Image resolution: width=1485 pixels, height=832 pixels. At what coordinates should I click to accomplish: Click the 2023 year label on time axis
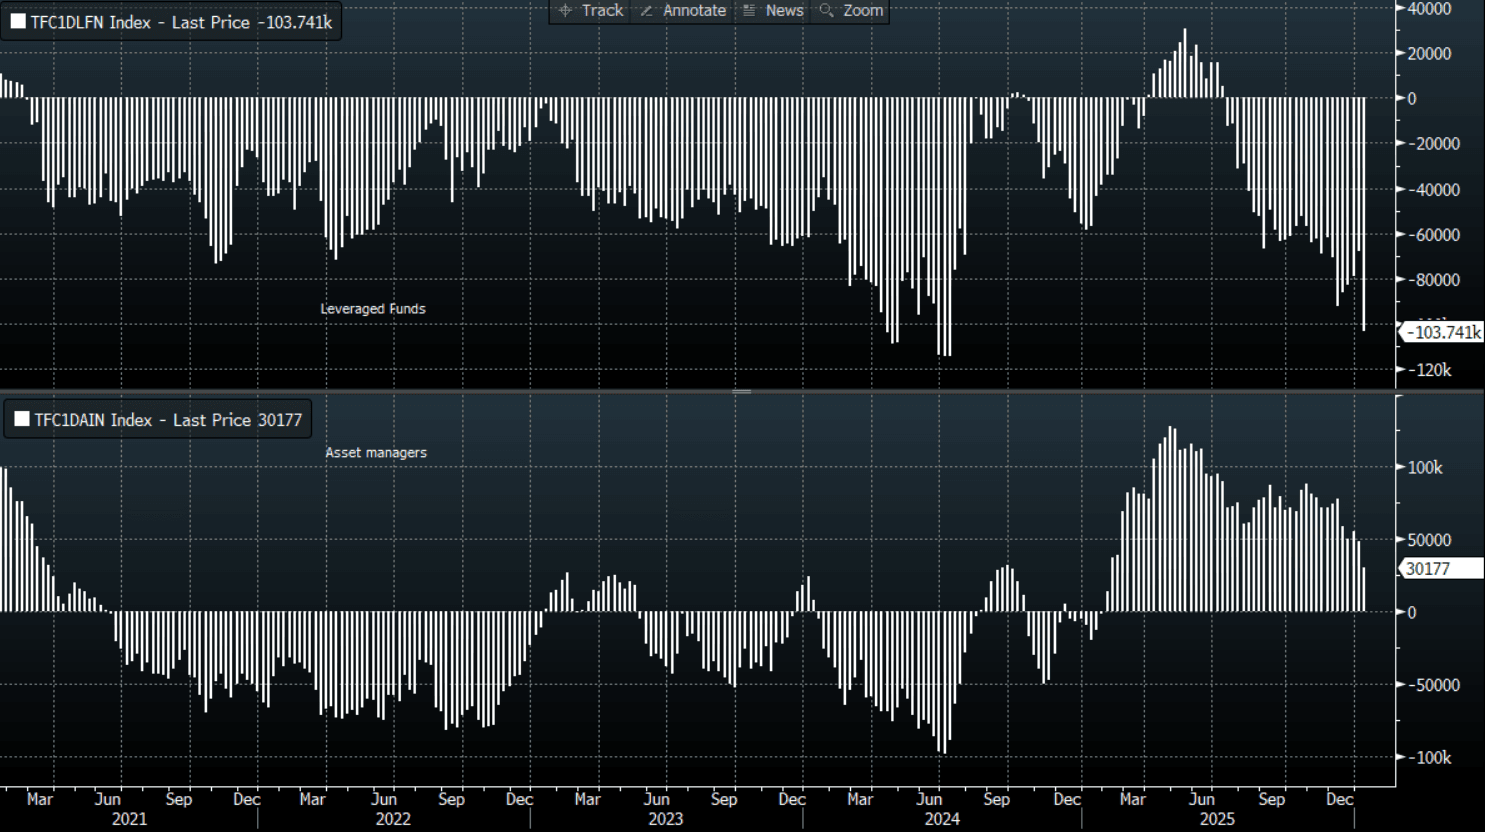pos(666,819)
